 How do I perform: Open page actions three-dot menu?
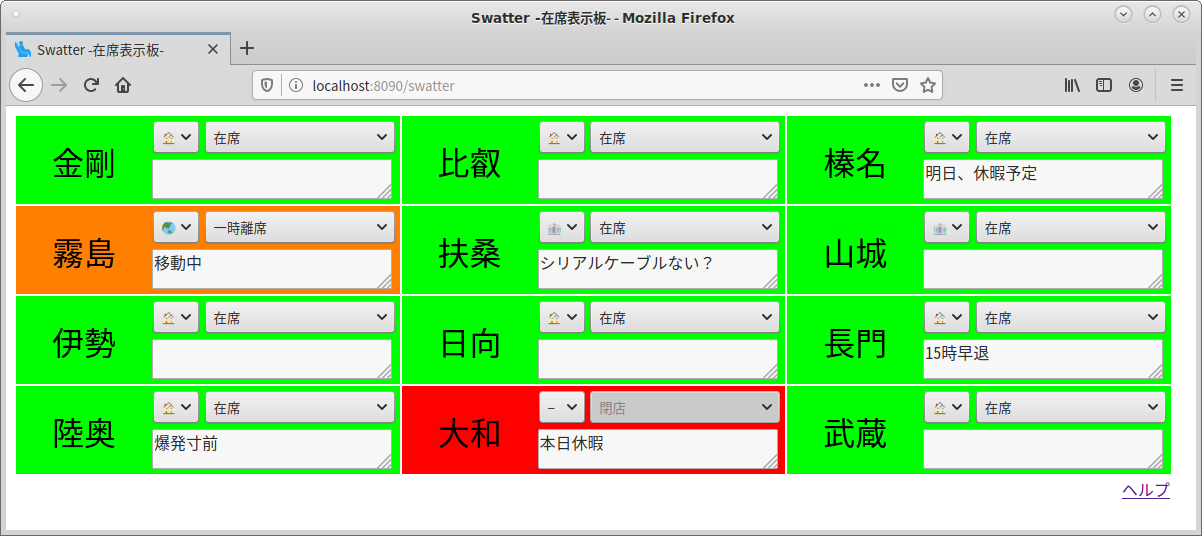tap(872, 85)
